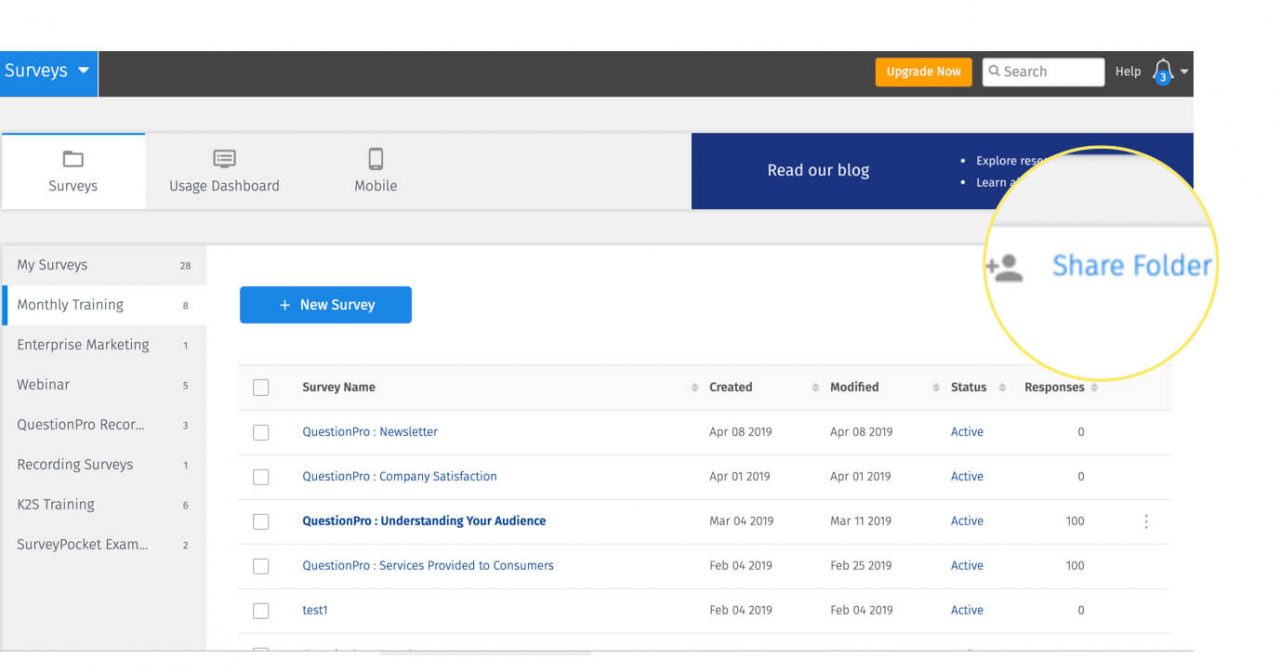Viewport: 1280px width, 672px height.
Task: Click the New Survey button
Action: 325,304
